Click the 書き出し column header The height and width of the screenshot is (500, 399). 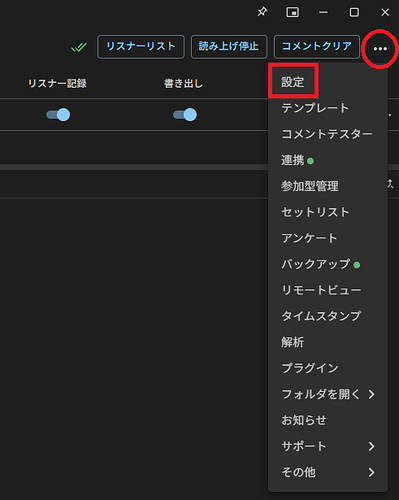pos(183,83)
